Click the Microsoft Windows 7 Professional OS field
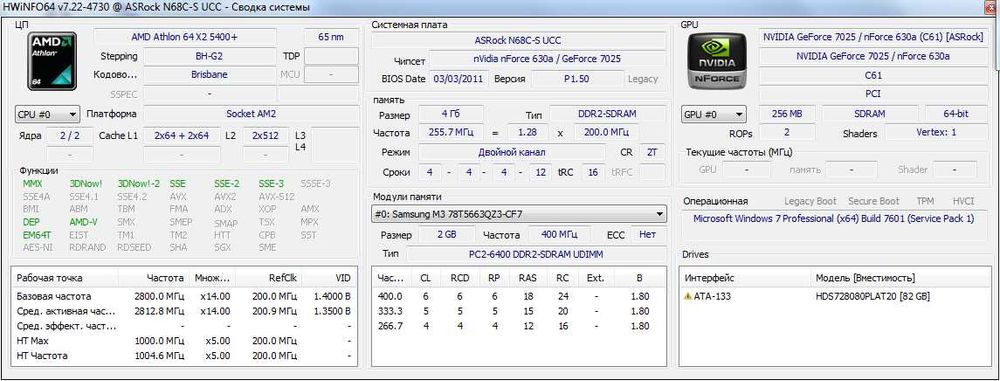 click(x=834, y=218)
